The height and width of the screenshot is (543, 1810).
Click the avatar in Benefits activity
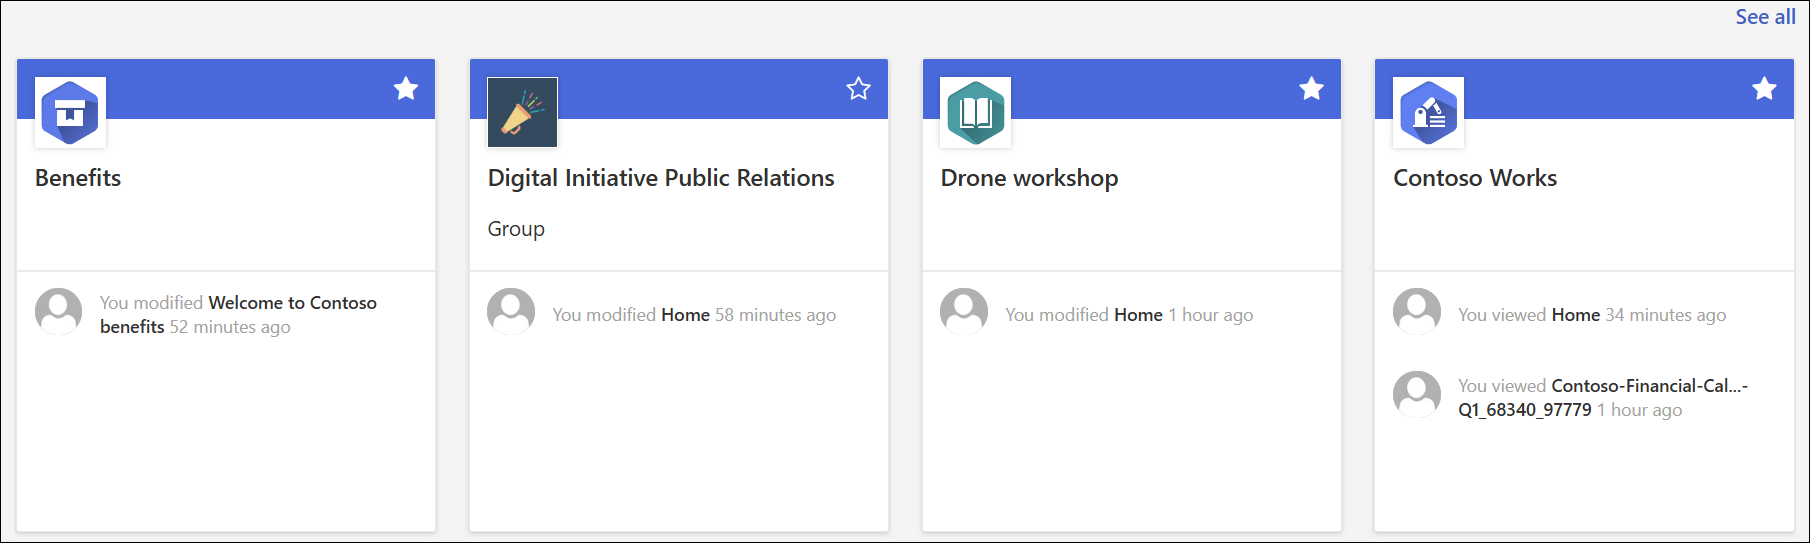(59, 311)
